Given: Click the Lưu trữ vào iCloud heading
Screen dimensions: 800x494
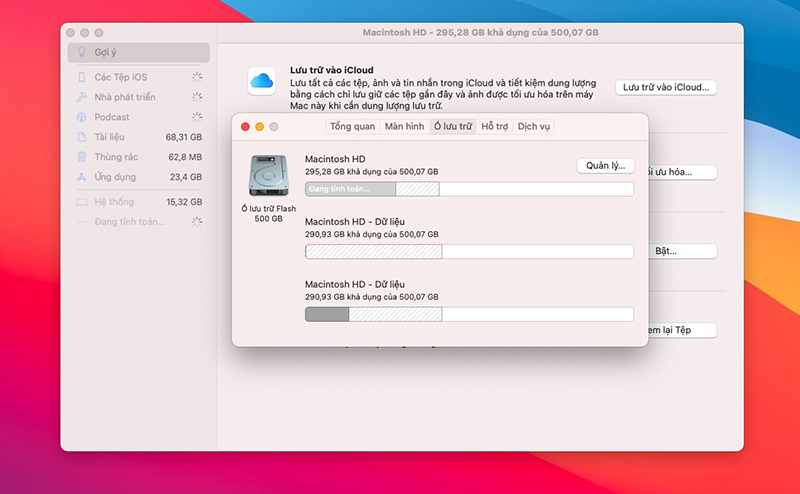Looking at the screenshot, I should (x=332, y=70).
